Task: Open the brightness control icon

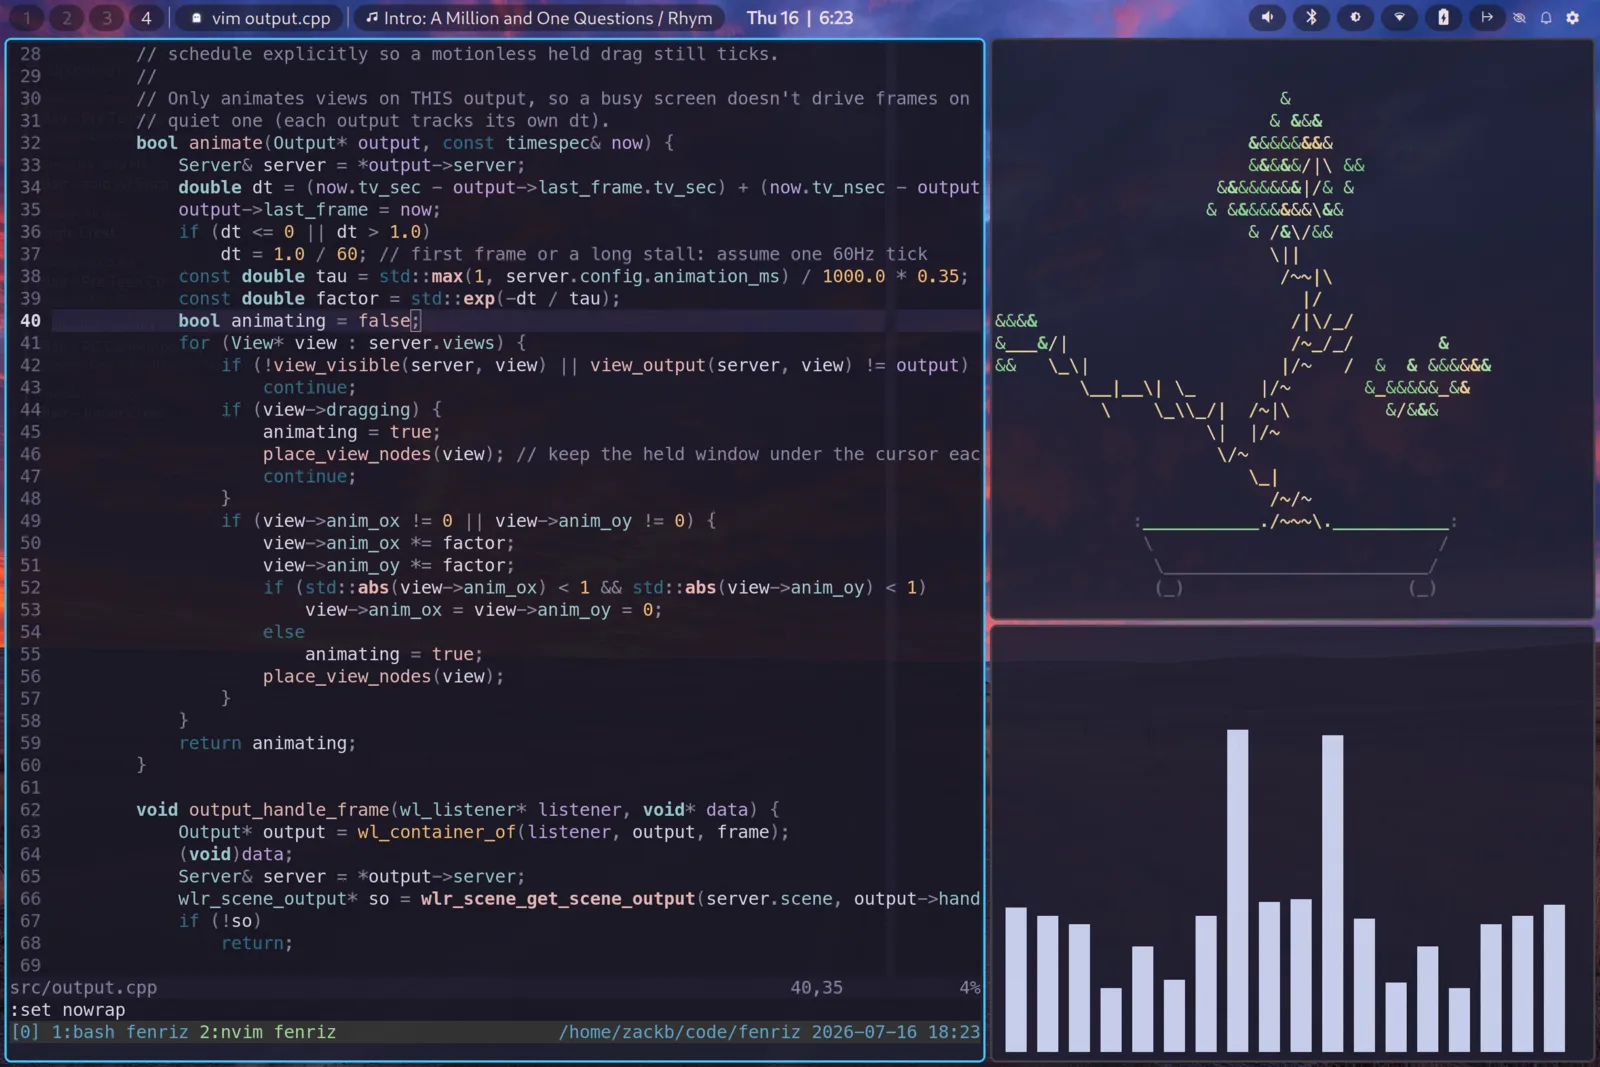Action: click(1355, 17)
